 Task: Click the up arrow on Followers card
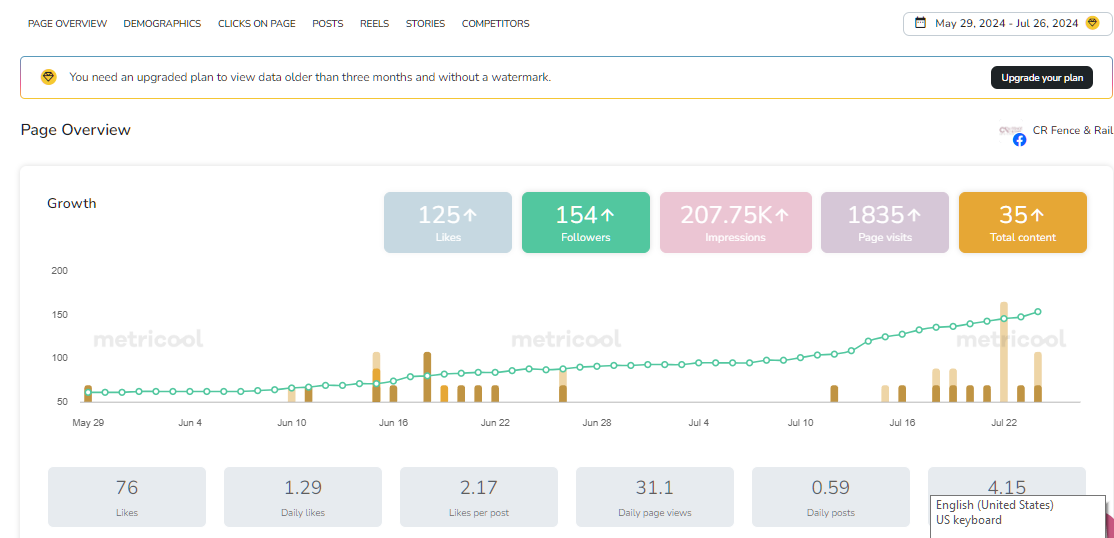click(x=608, y=214)
